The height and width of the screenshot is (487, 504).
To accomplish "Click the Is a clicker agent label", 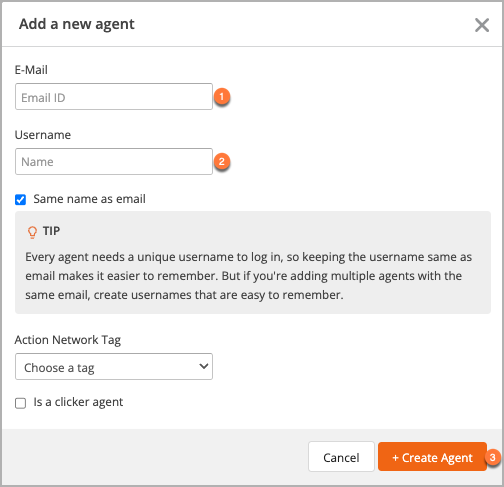I will 78,402.
